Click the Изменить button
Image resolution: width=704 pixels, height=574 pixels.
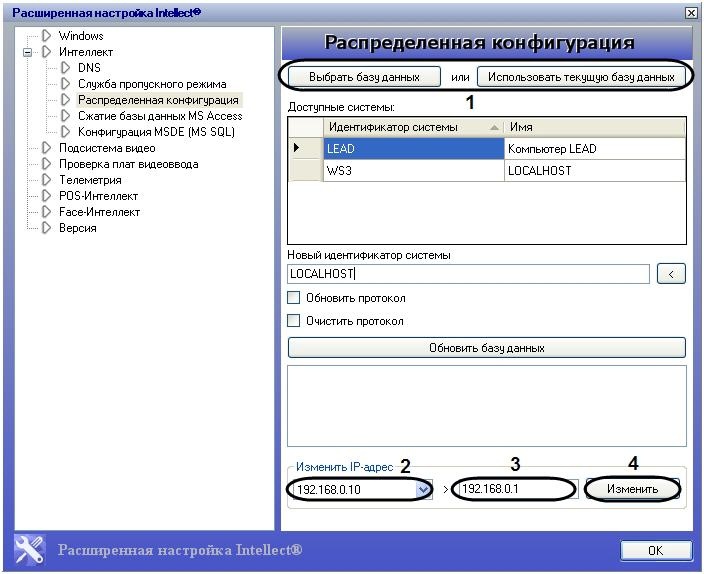pos(632,489)
